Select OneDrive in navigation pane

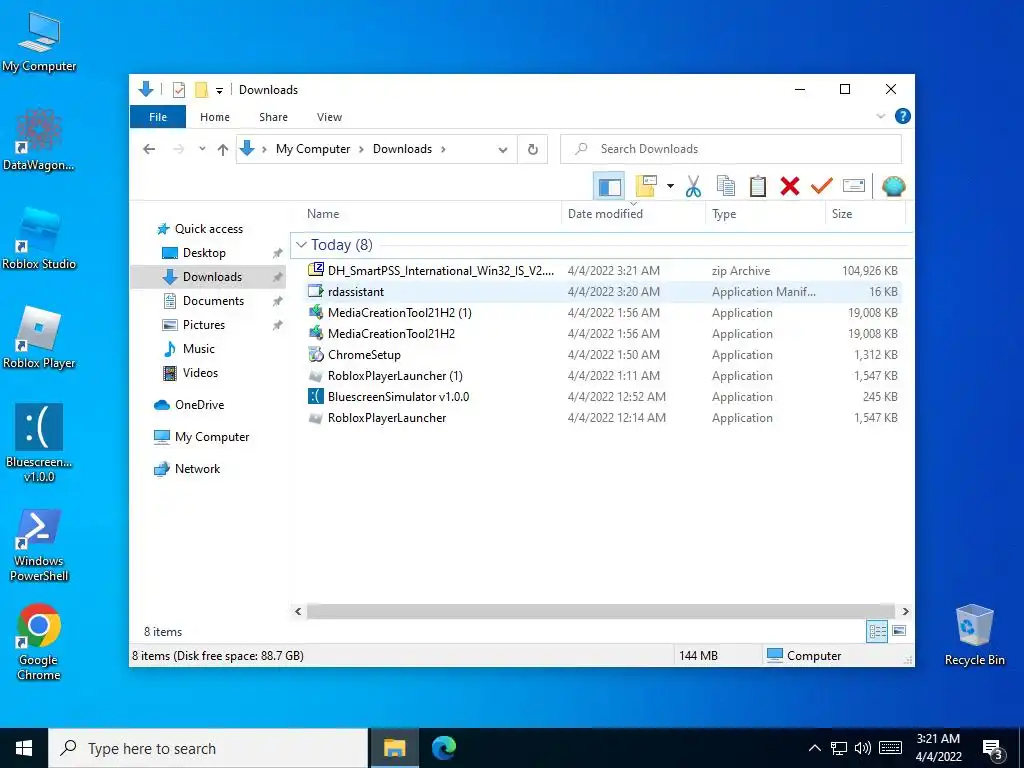coord(199,405)
